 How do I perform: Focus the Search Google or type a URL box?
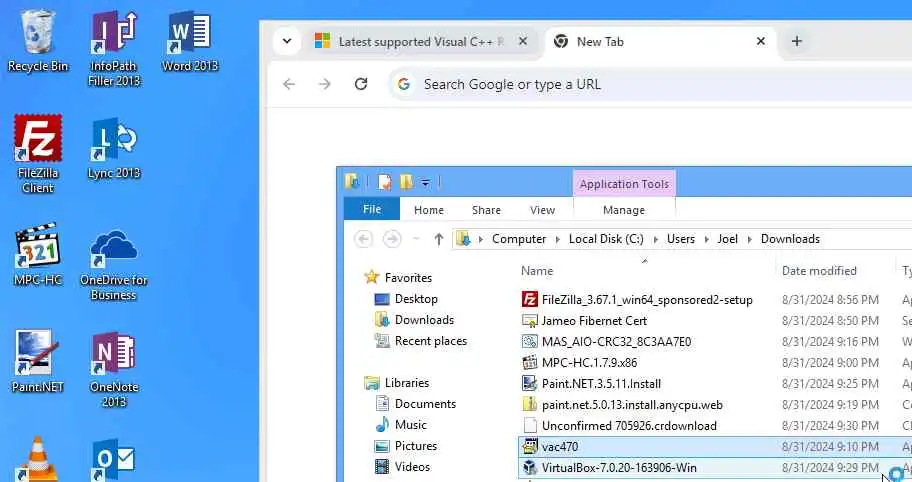coord(649,84)
